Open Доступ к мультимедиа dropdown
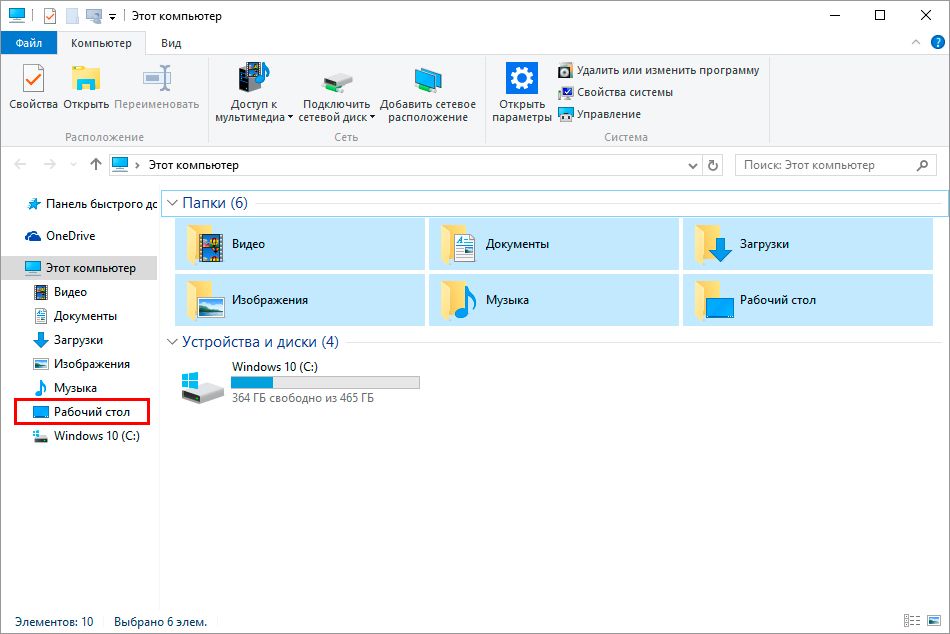Image resolution: width=950 pixels, height=634 pixels. (253, 110)
